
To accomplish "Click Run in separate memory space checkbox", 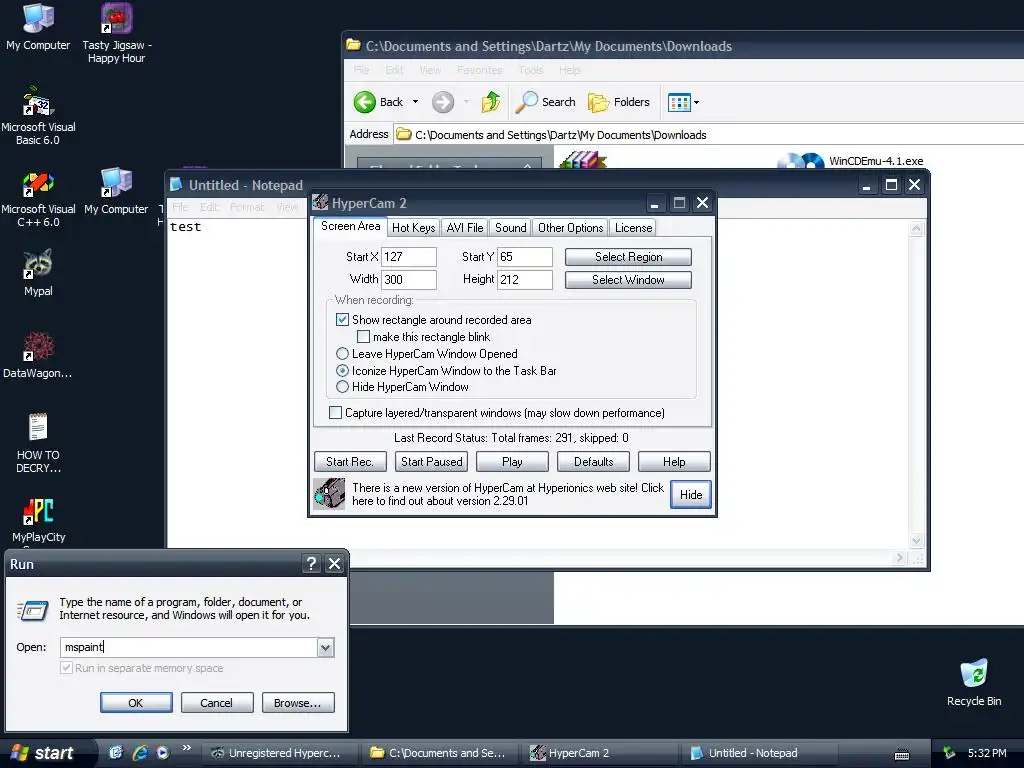I will click(x=66, y=667).
